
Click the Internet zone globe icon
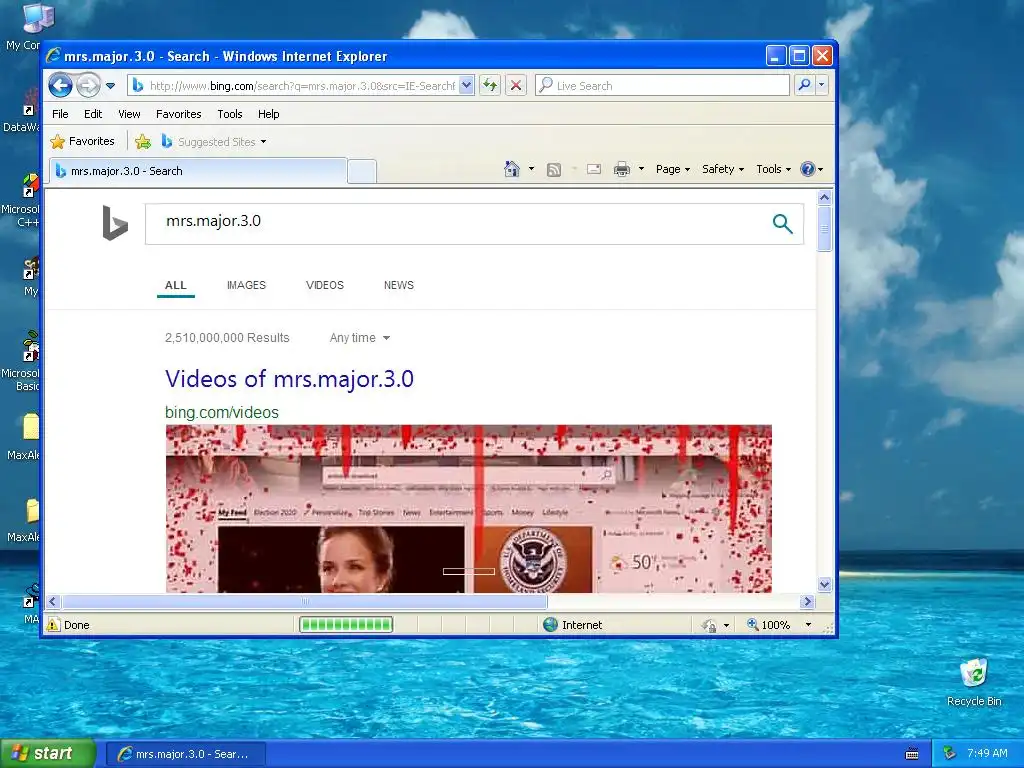point(551,625)
